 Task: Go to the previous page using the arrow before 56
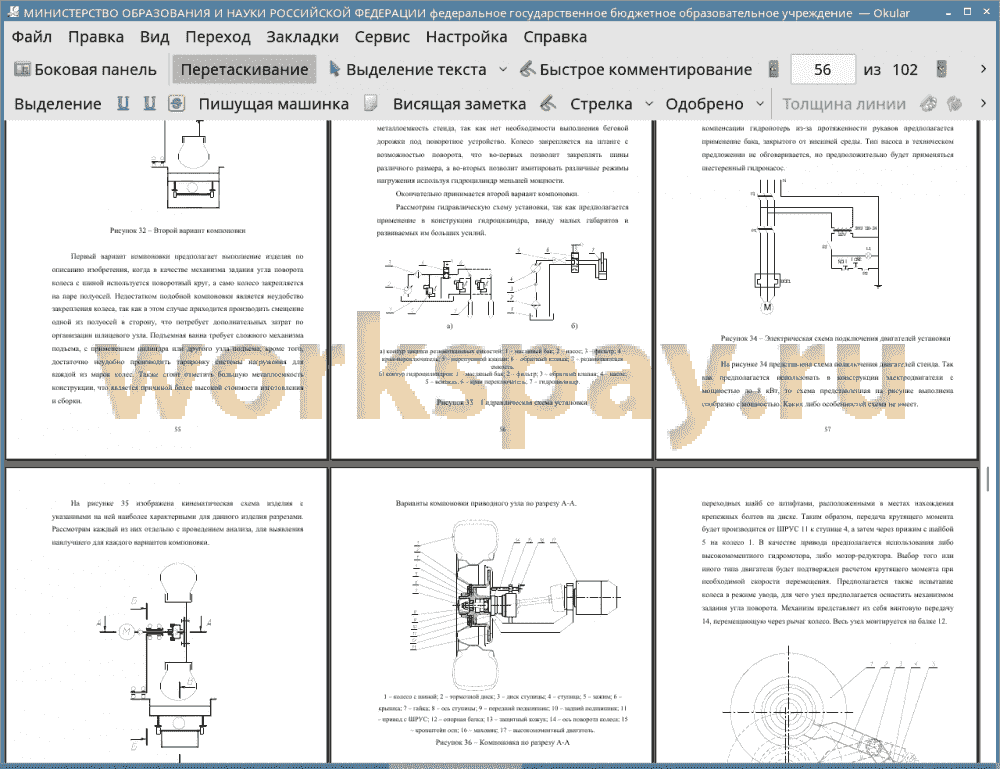(x=774, y=70)
